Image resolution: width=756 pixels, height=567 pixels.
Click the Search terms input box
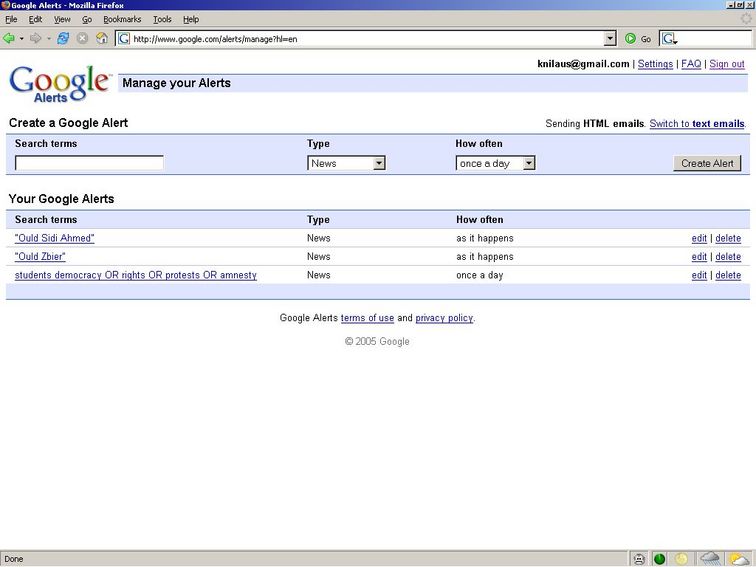click(x=89, y=163)
